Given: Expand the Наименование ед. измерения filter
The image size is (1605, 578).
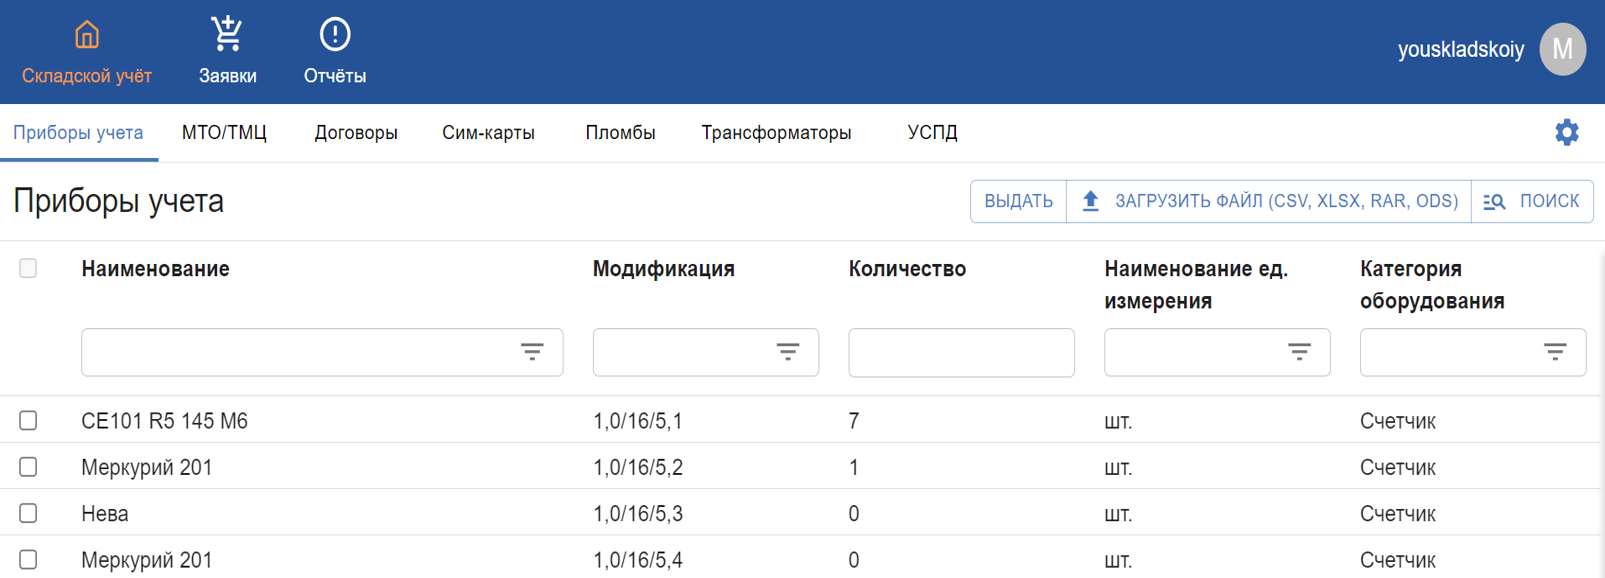Looking at the screenshot, I should point(1299,352).
